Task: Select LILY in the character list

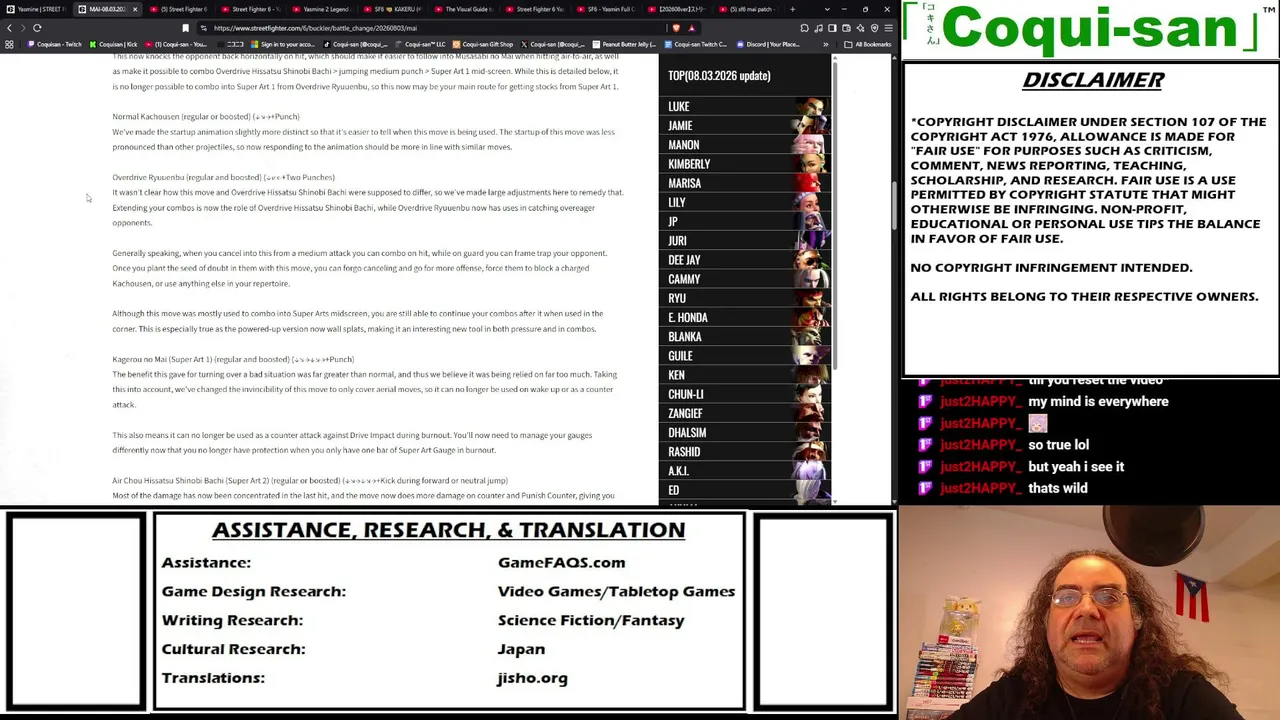Action: (746, 202)
